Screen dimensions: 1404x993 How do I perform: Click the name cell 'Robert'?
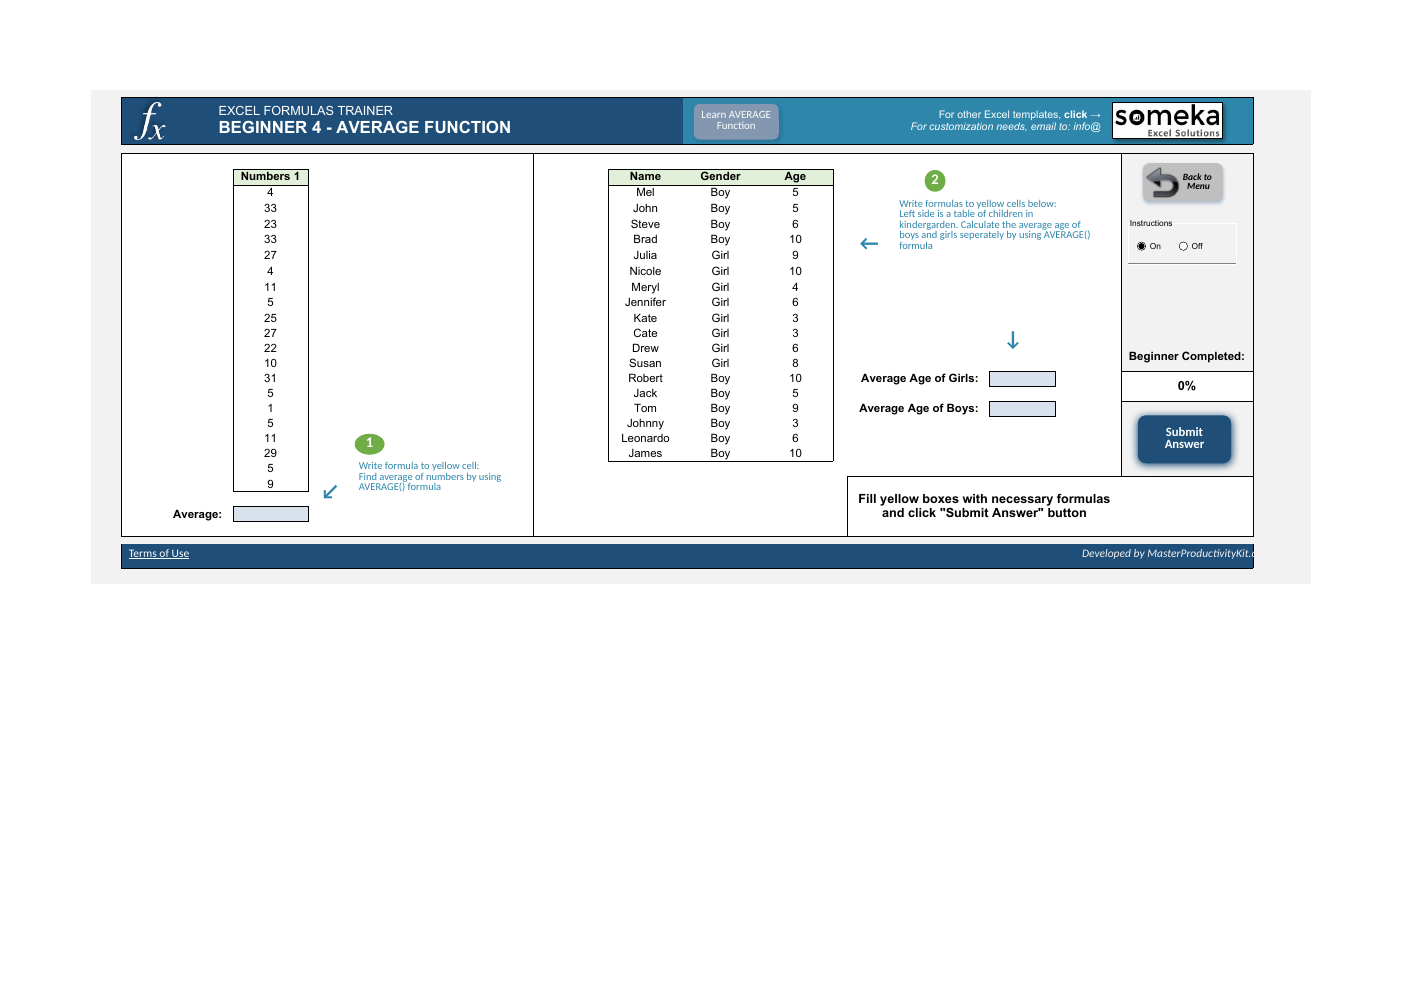645,379
